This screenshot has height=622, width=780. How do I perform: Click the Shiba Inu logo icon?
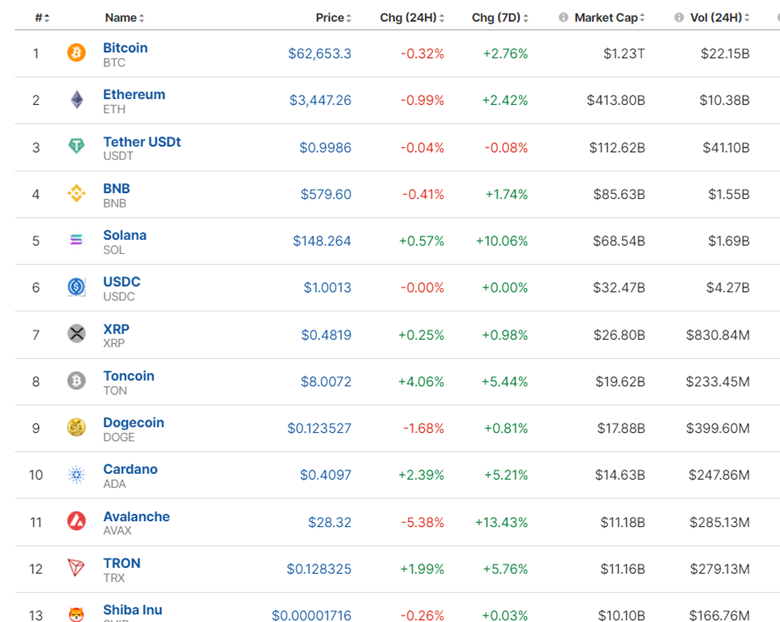point(76,615)
